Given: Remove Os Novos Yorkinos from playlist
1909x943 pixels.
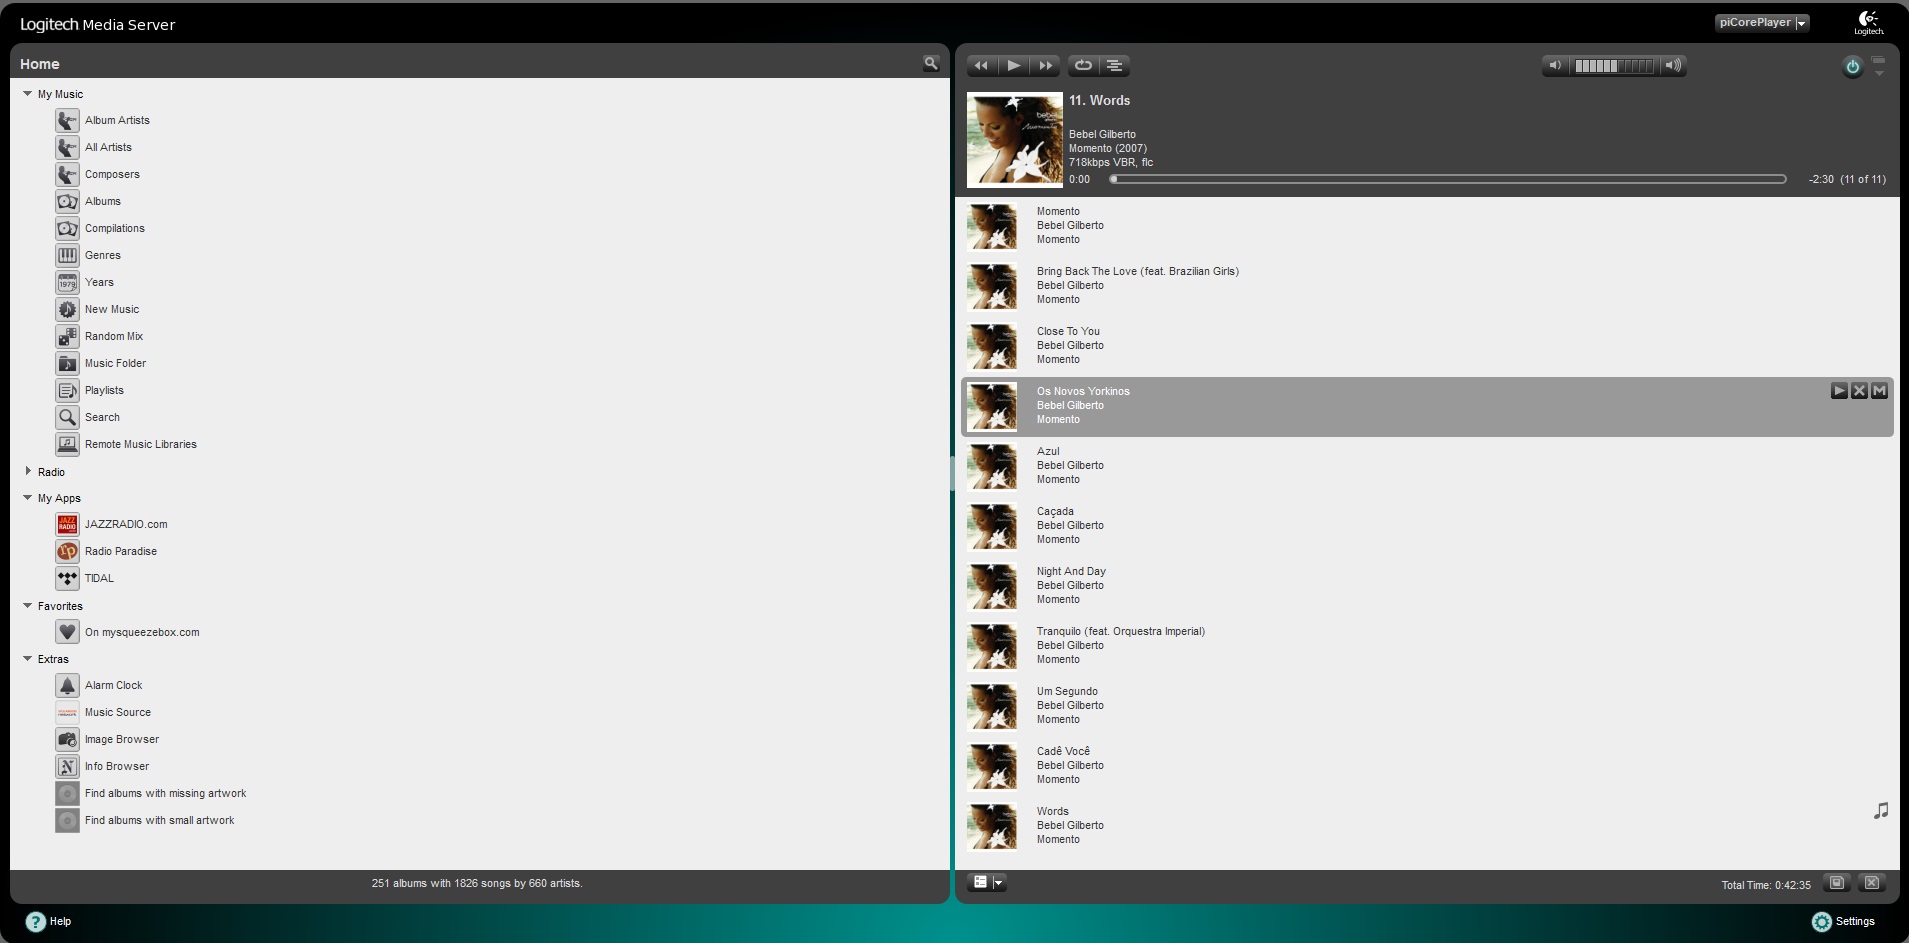Looking at the screenshot, I should click(1859, 391).
